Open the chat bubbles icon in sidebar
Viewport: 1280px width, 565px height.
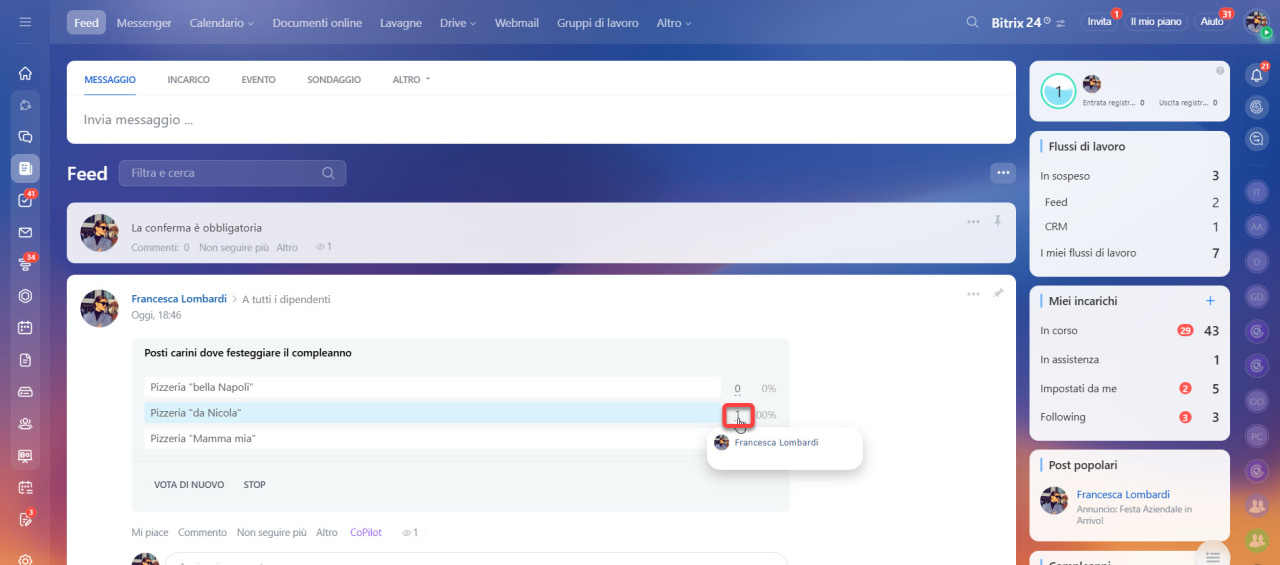click(x=25, y=137)
